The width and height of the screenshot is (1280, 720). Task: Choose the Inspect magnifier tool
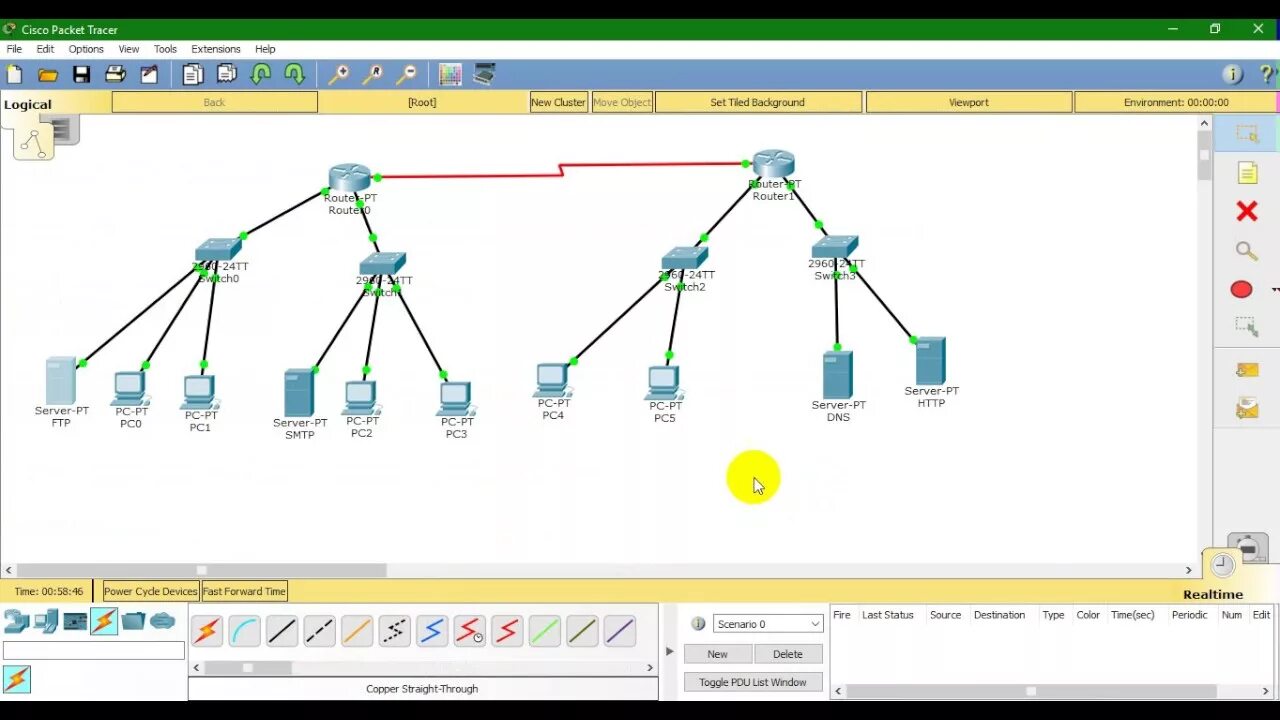click(x=1246, y=251)
